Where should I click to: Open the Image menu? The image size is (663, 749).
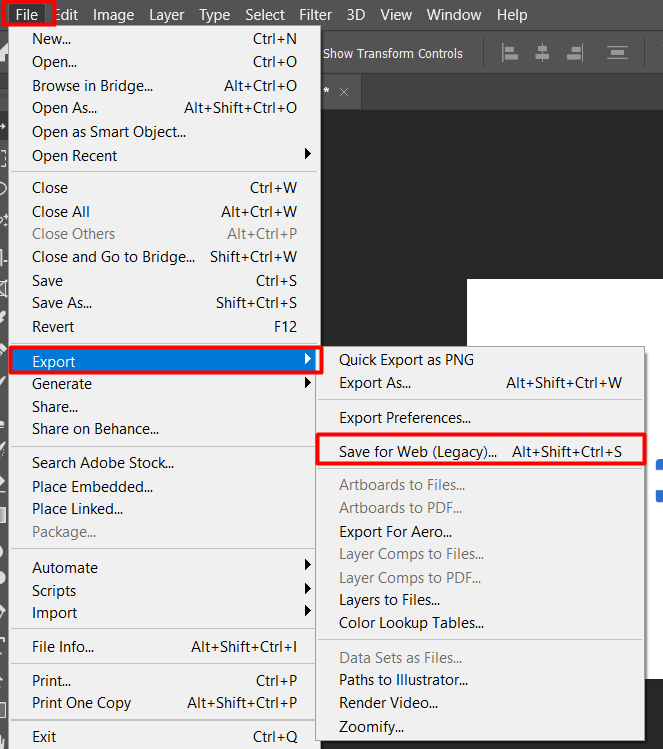coord(113,15)
